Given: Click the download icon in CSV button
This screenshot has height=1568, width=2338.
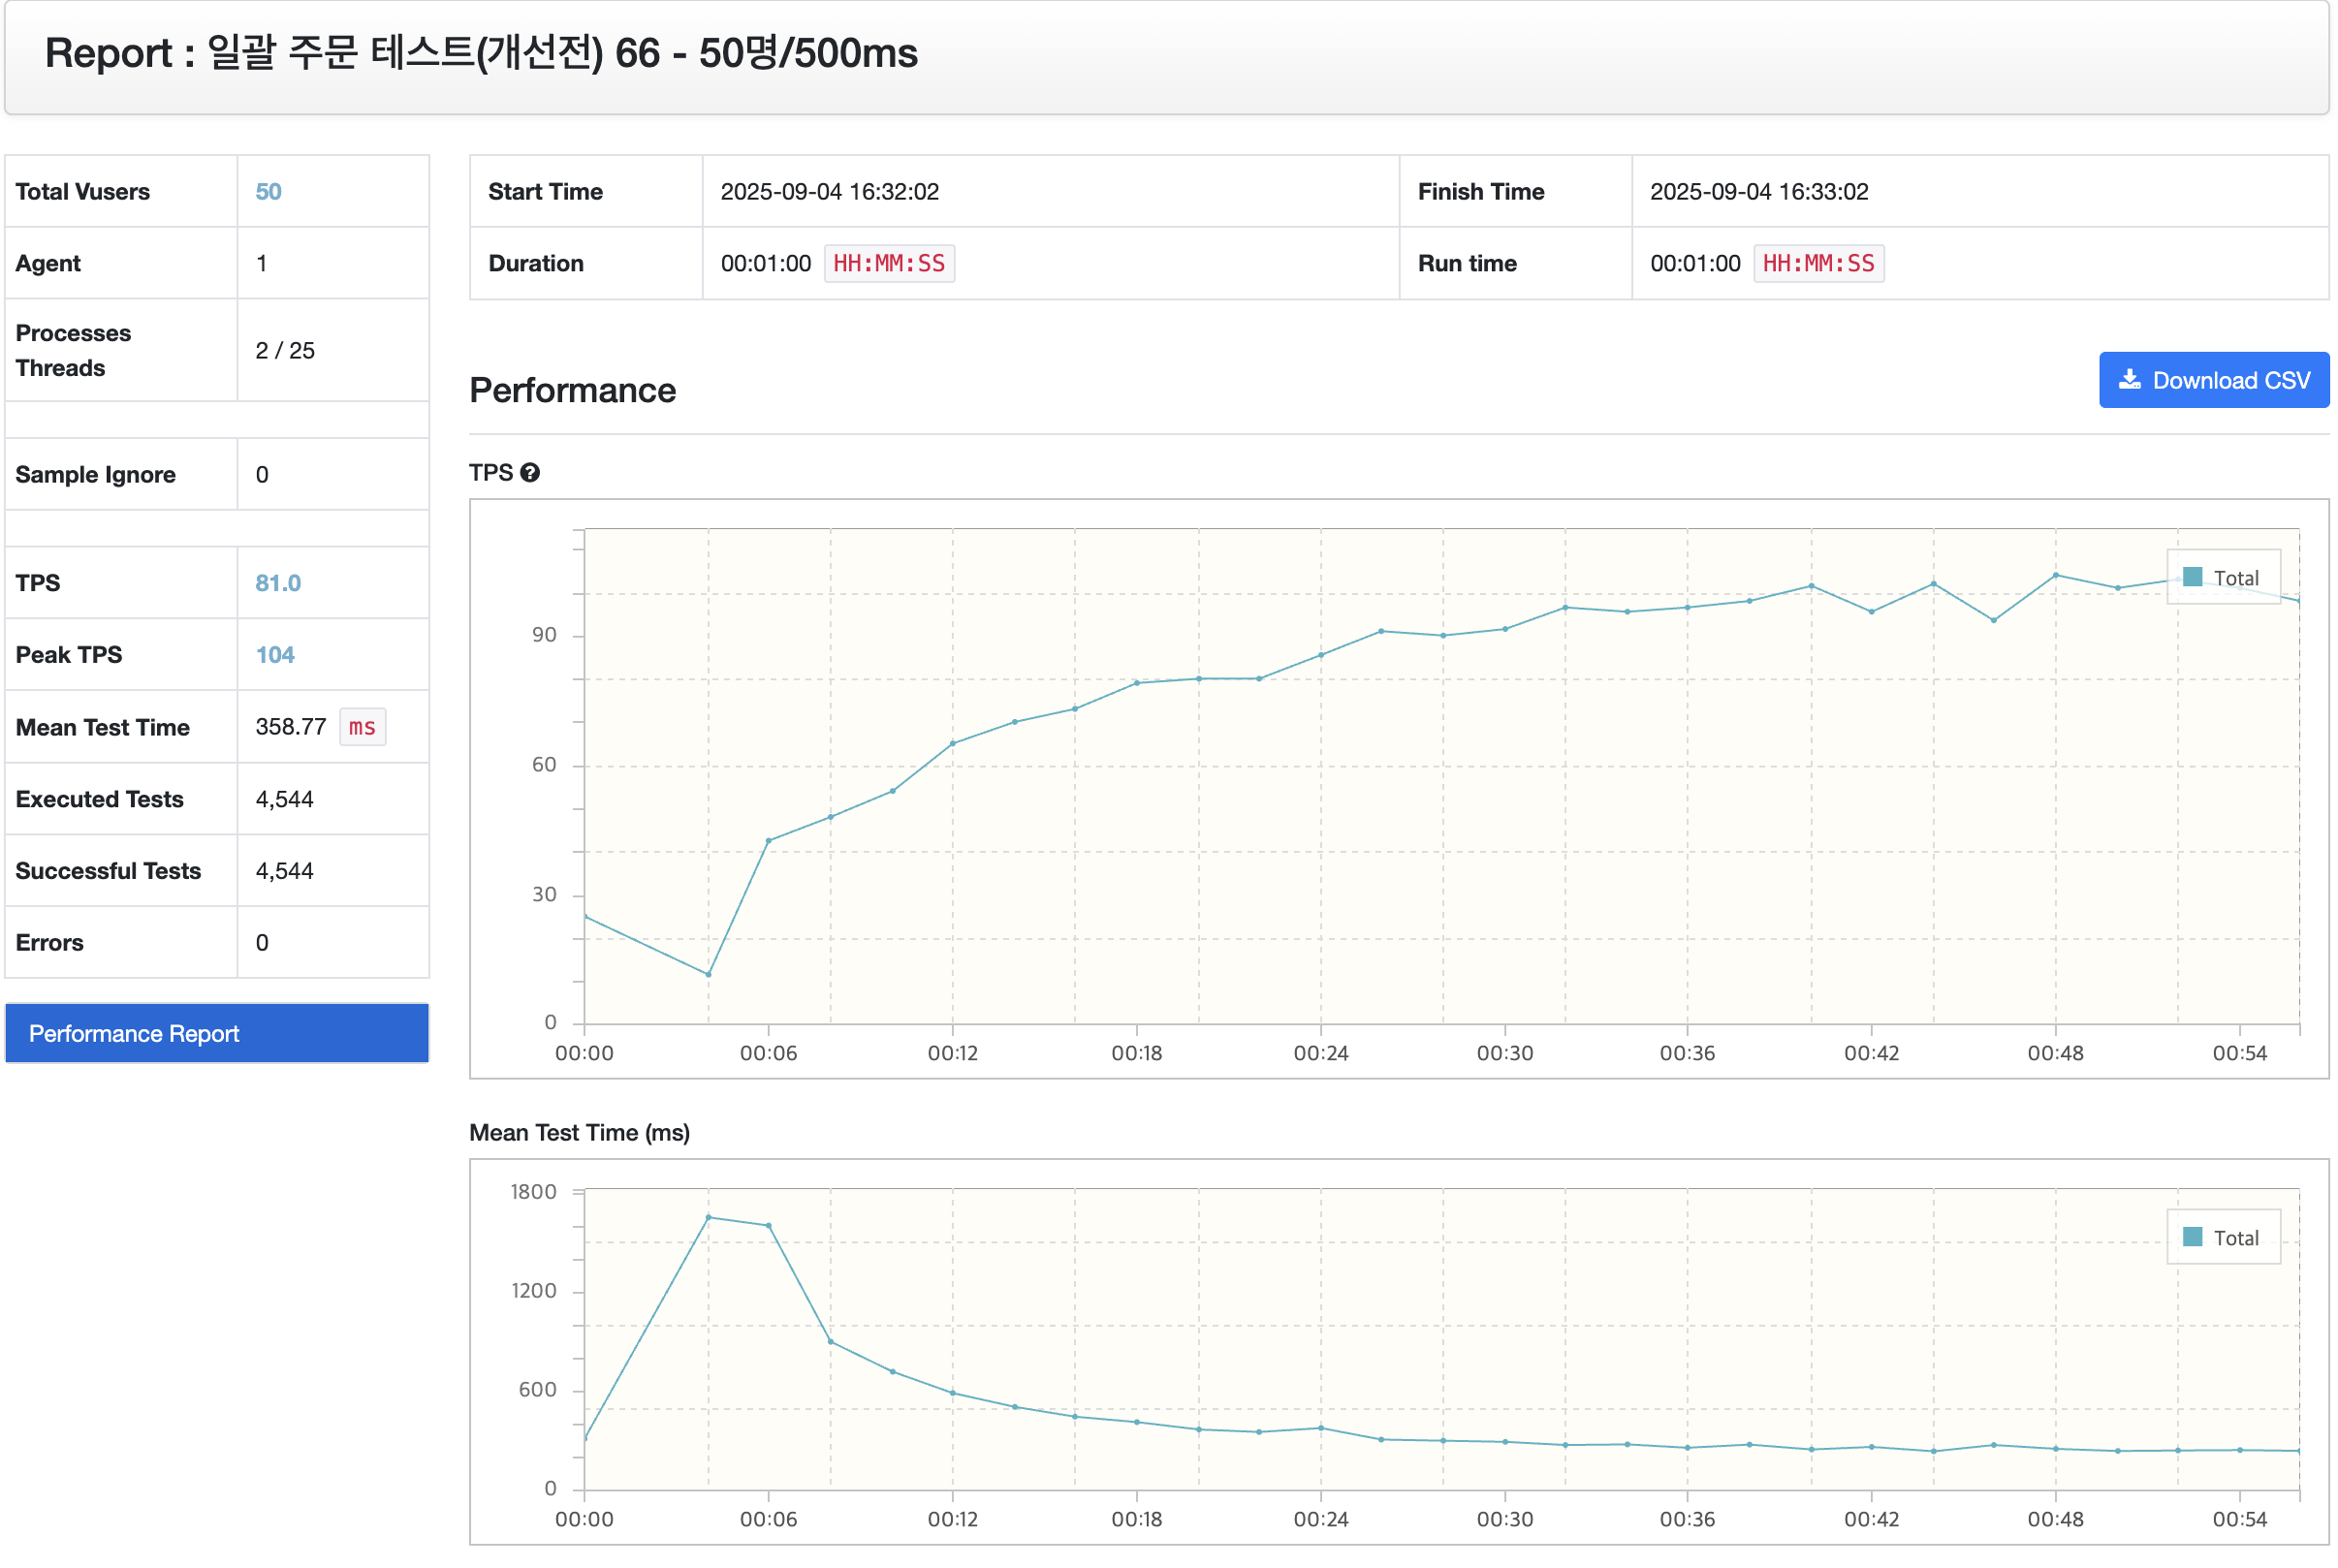Looking at the screenshot, I should (2129, 380).
